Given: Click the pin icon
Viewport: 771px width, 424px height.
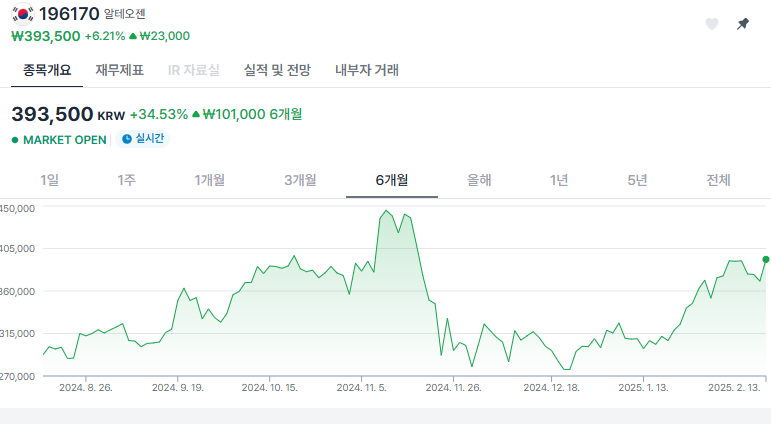Looking at the screenshot, I should (x=742, y=24).
